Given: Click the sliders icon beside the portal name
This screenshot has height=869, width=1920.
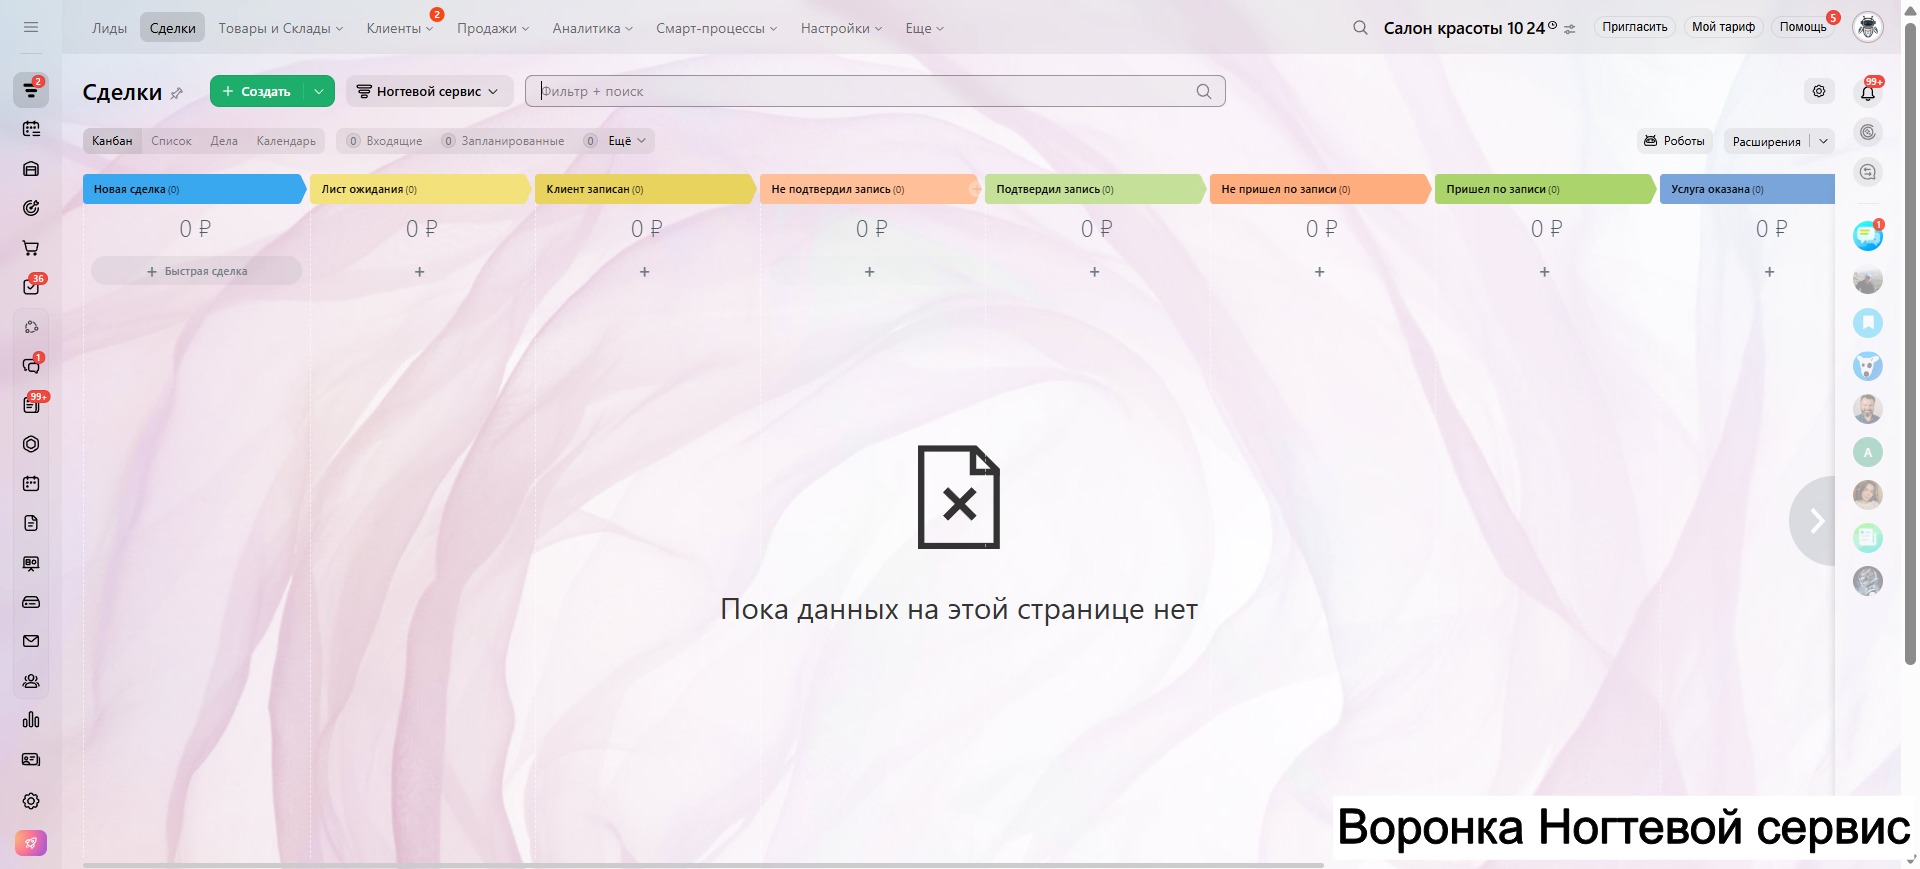Looking at the screenshot, I should [x=1570, y=29].
